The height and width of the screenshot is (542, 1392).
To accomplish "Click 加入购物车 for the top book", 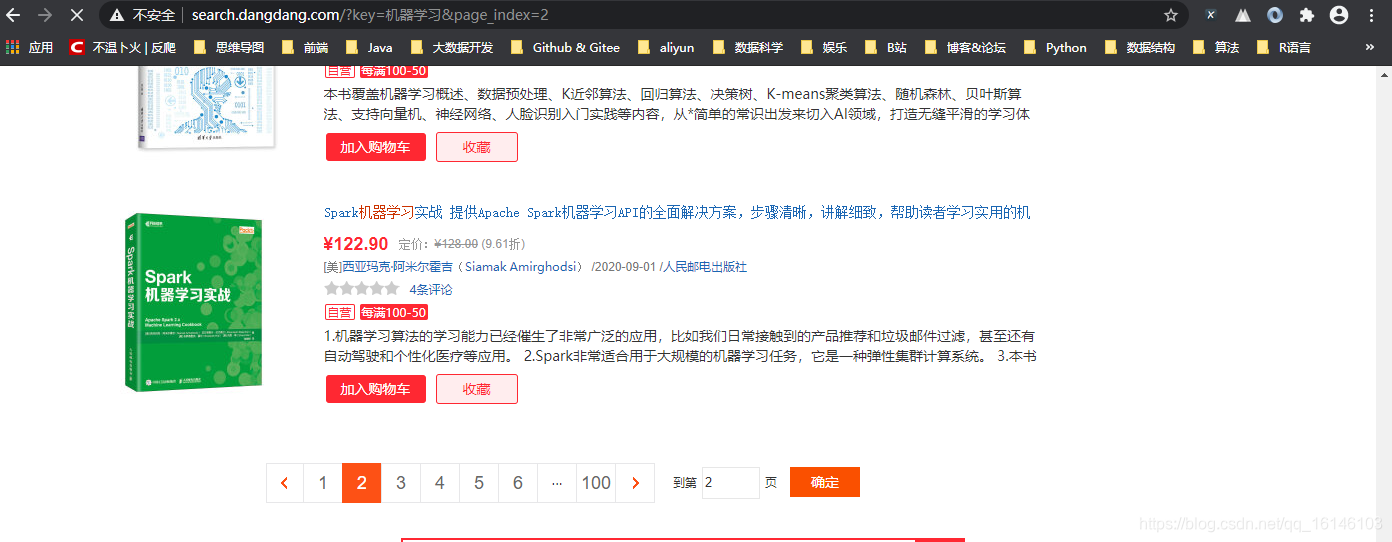I will click(x=375, y=147).
